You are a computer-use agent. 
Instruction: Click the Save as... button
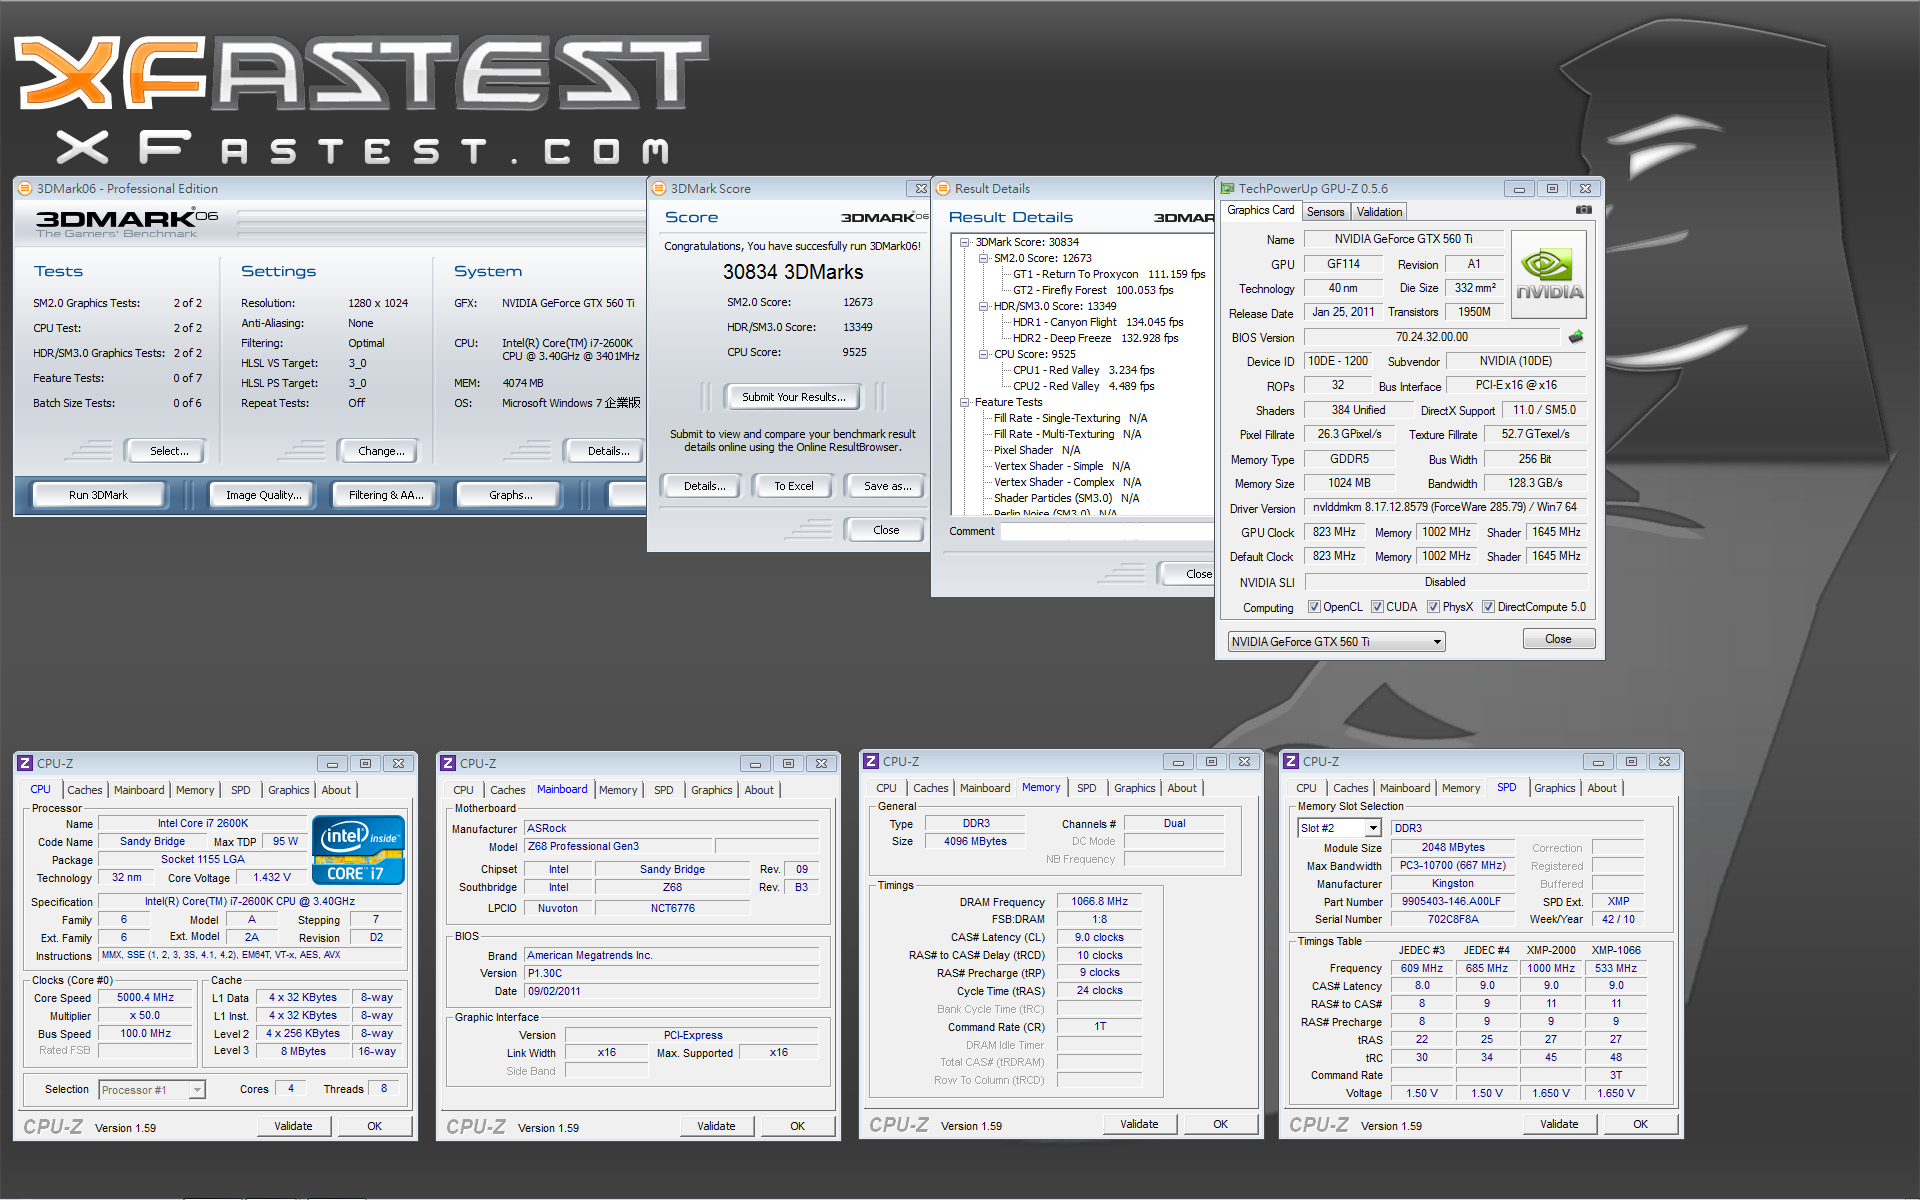tap(887, 486)
